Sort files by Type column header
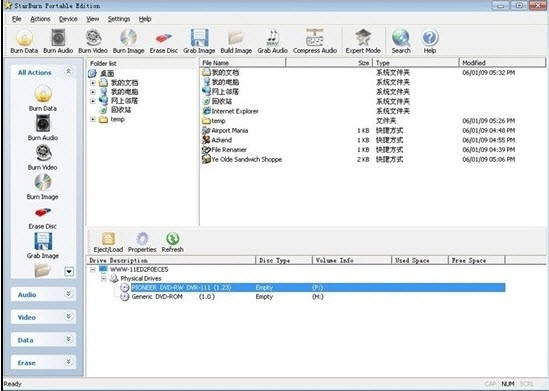549x391 pixels. click(416, 63)
